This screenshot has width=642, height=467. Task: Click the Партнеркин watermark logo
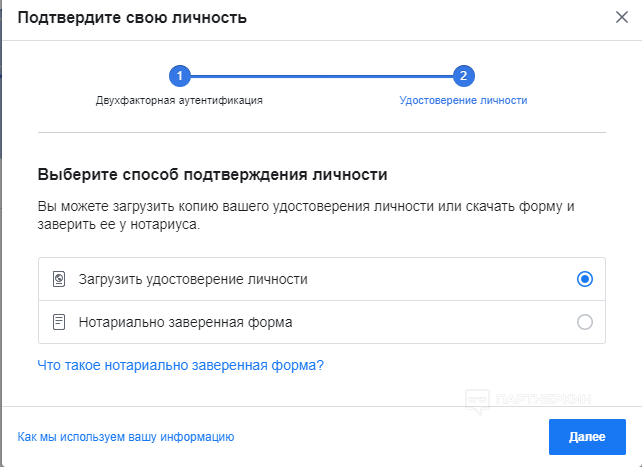(x=477, y=402)
